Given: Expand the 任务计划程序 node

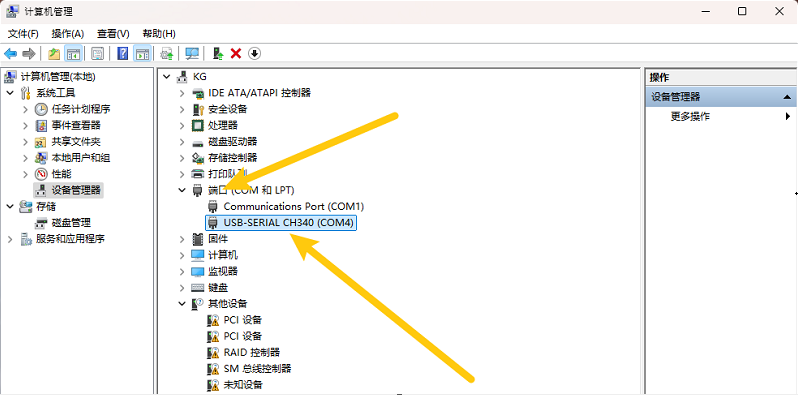Looking at the screenshot, I should point(25,109).
